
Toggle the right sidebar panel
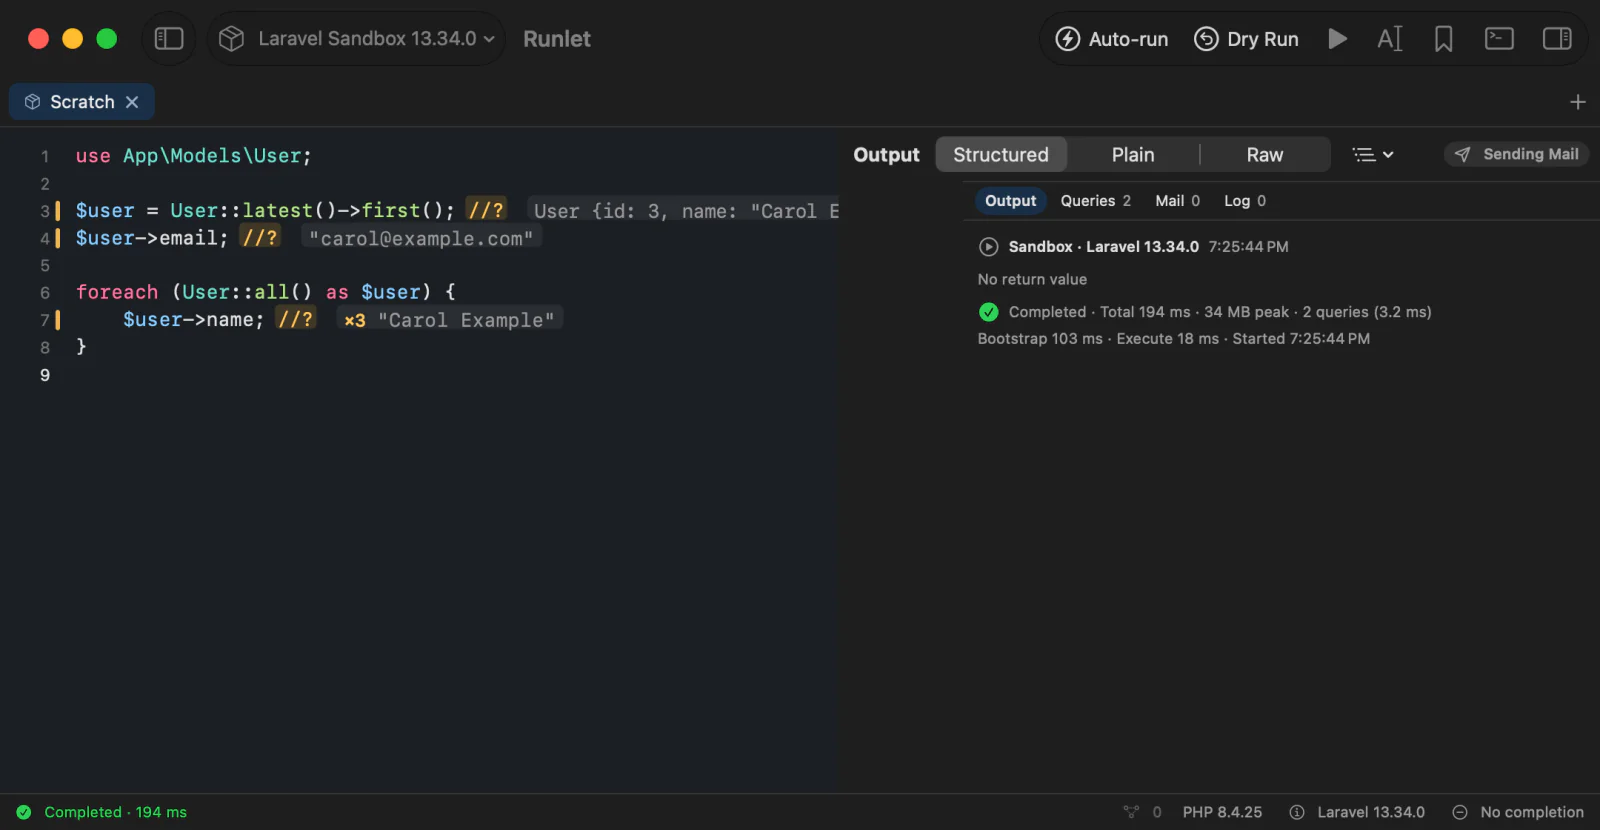tap(1557, 39)
